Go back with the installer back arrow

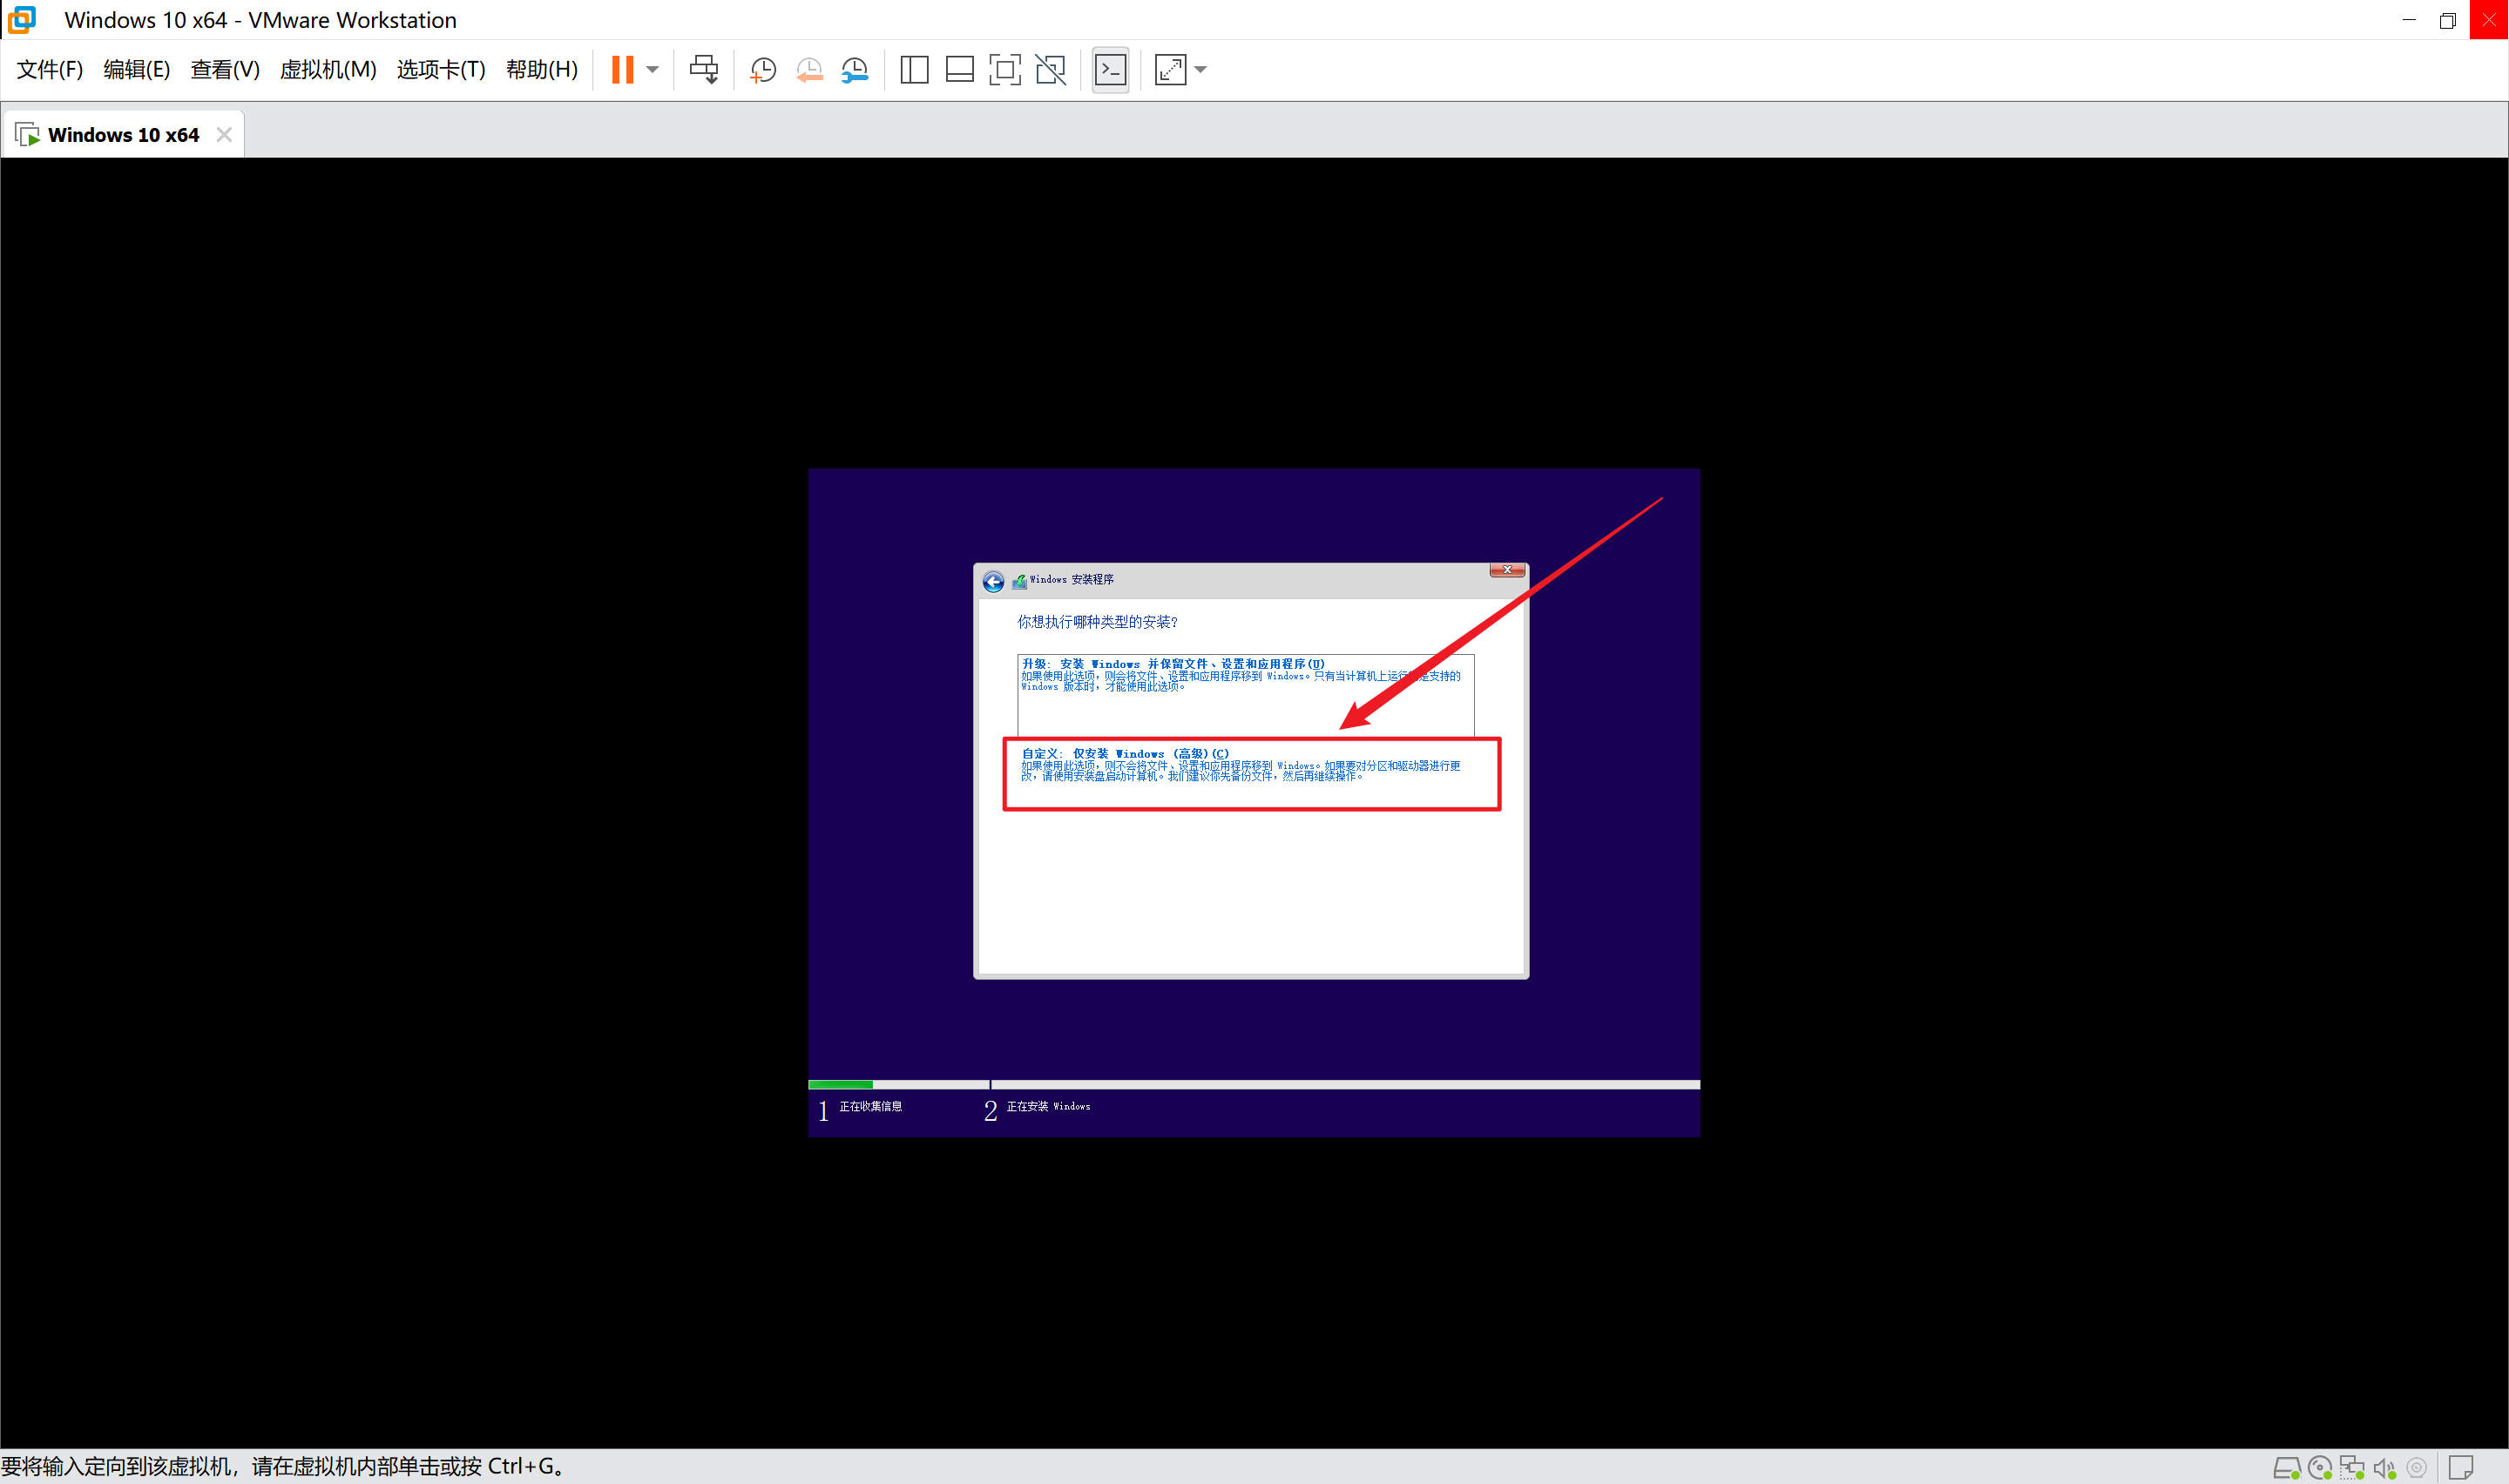pos(993,582)
